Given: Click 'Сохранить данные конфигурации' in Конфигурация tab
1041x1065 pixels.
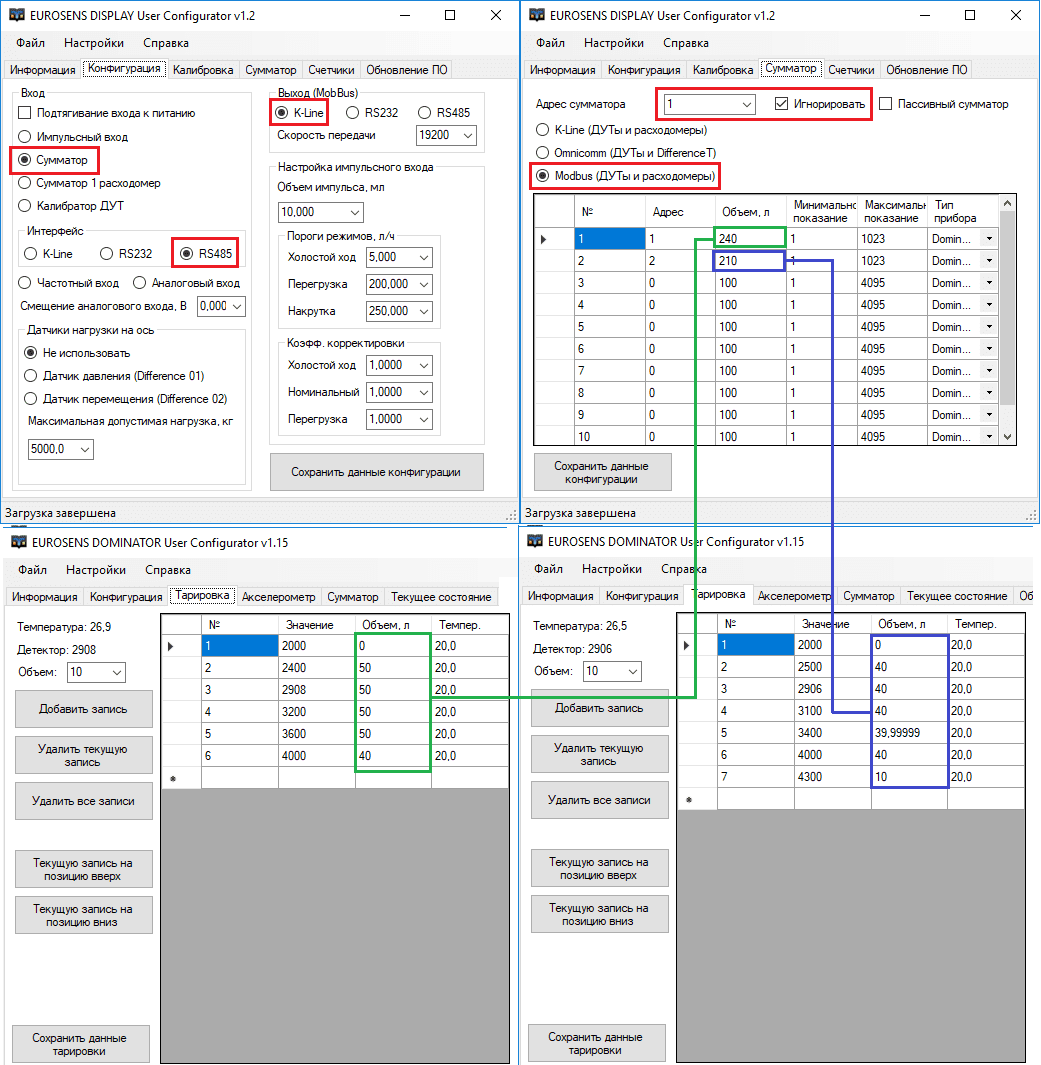Looking at the screenshot, I should click(377, 472).
